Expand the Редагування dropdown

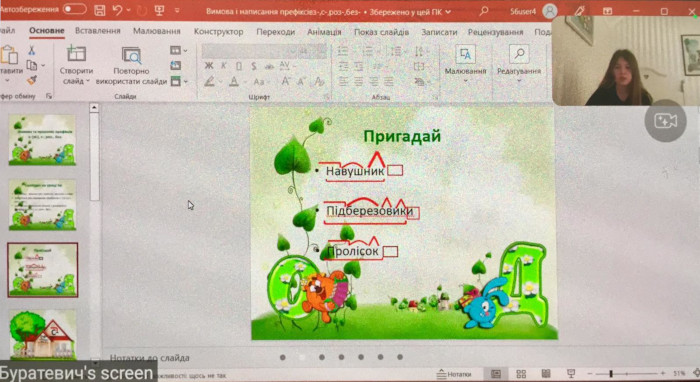pyautogui.click(x=519, y=65)
